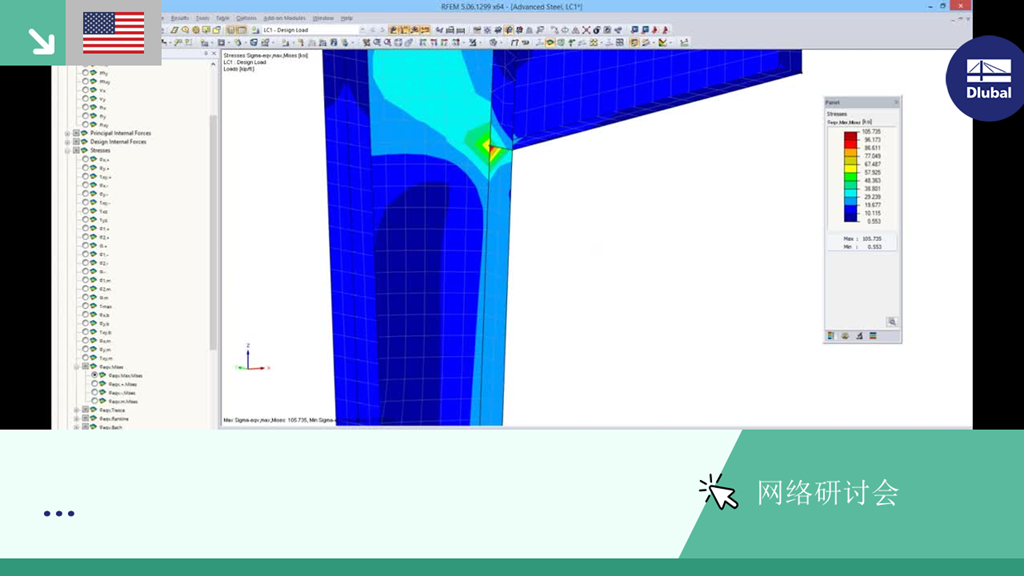Viewport: 1024px width, 576px height.
Task: Click the yellow 67.487 legend color
Action: tap(850, 168)
